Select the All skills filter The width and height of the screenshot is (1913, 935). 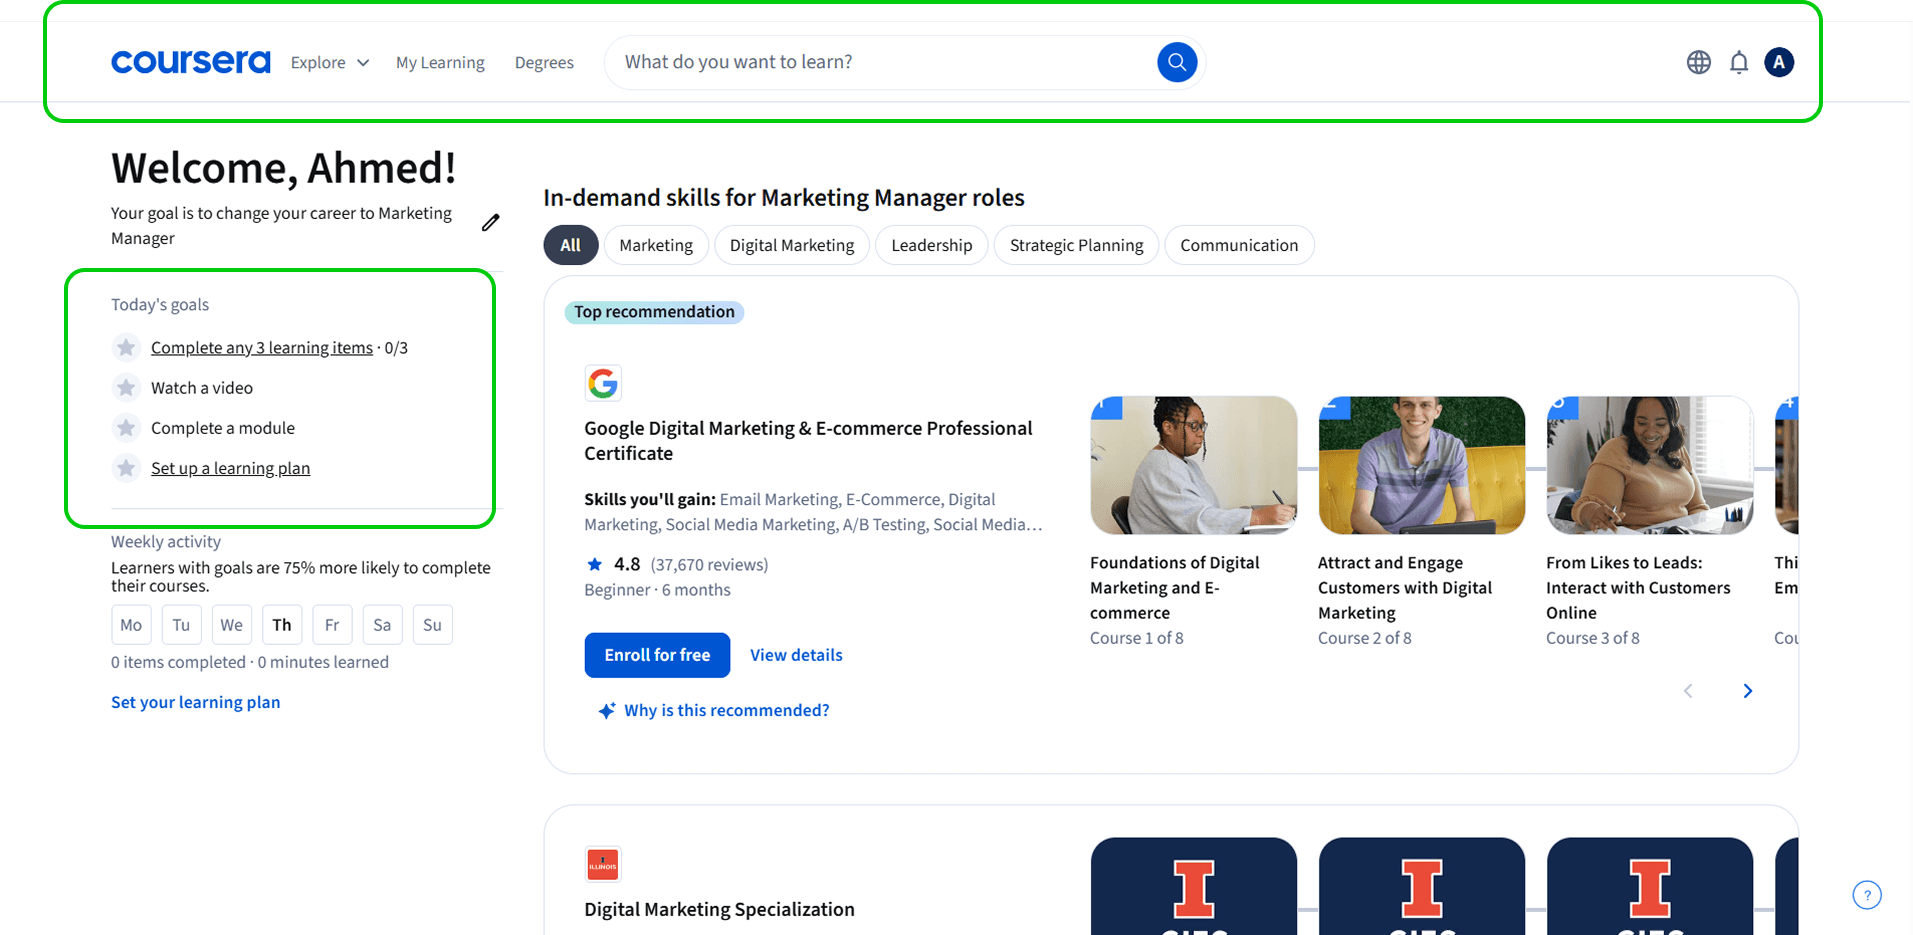(571, 245)
